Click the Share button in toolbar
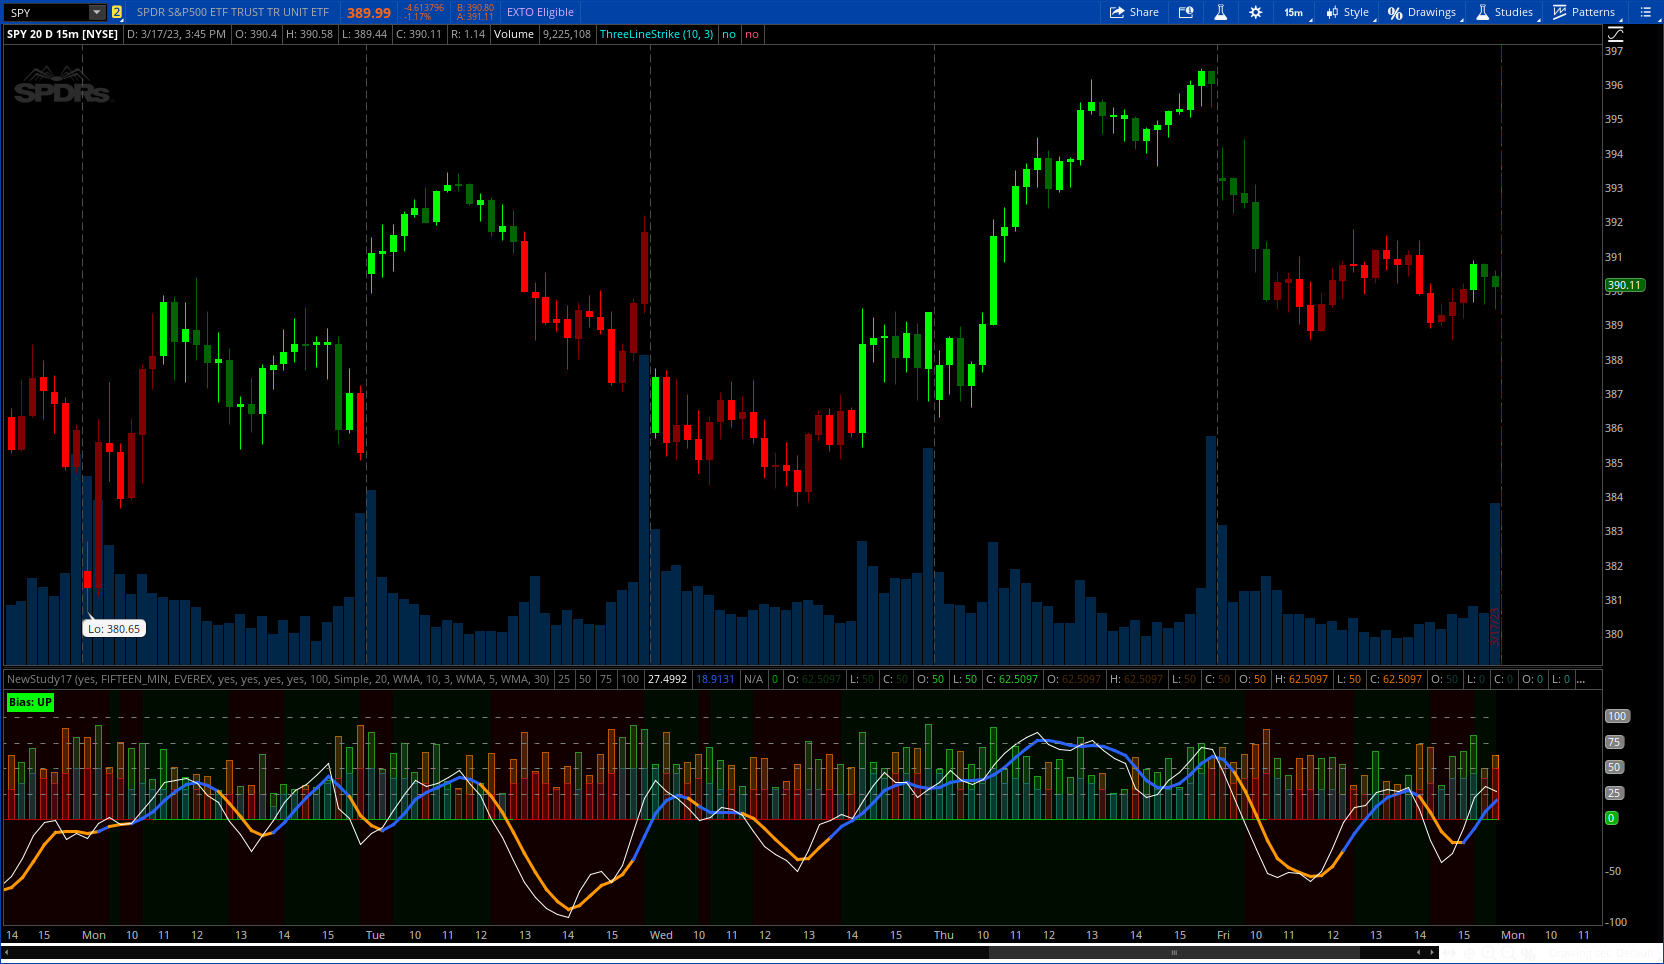 click(1134, 12)
